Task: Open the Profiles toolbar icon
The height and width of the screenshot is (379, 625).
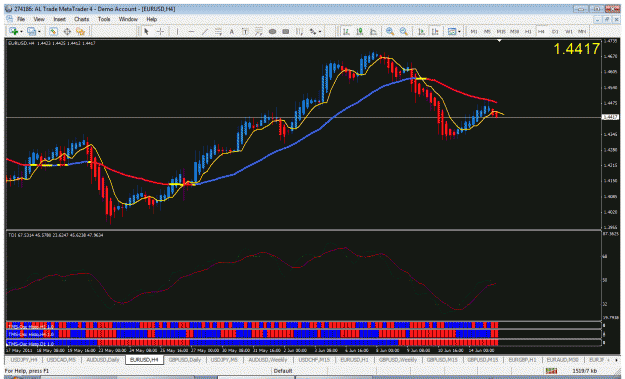Action: coord(31,31)
